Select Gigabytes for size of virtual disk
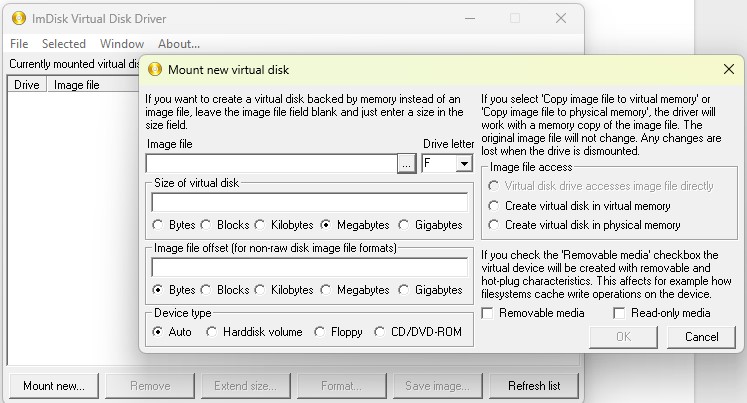The height and width of the screenshot is (403, 747). pos(406,225)
